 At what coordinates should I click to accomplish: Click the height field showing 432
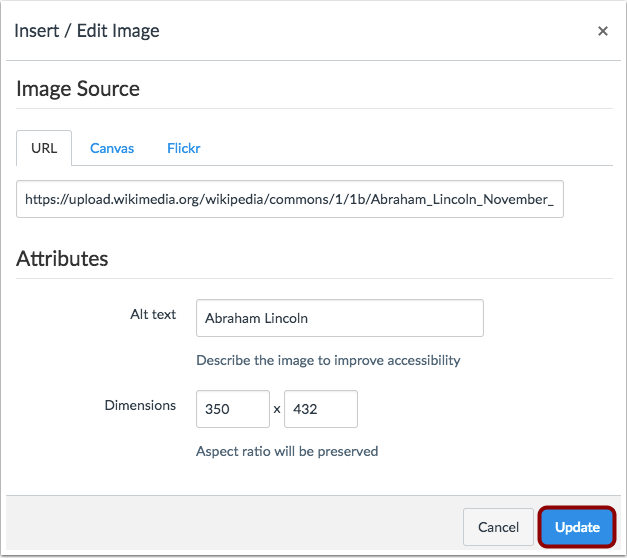(x=321, y=409)
